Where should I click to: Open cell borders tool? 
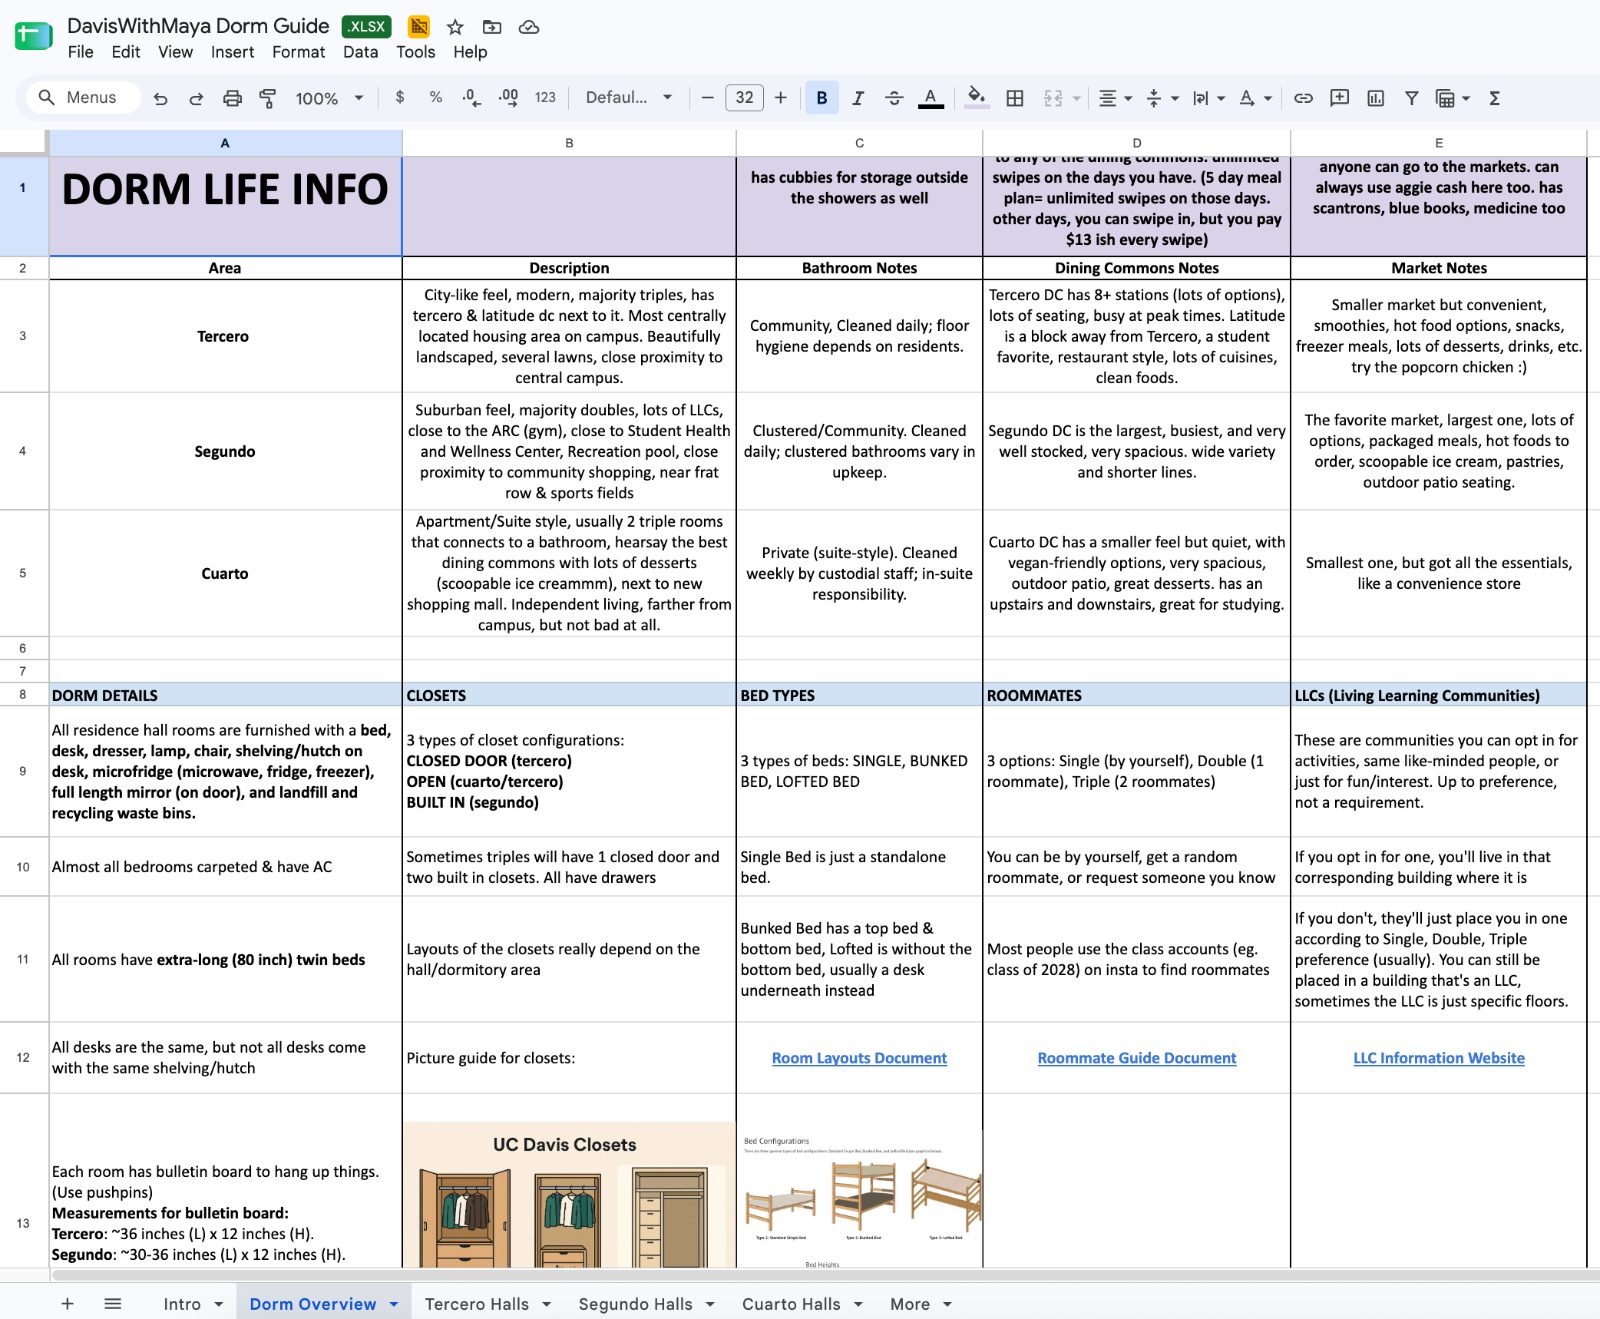coord(1015,98)
